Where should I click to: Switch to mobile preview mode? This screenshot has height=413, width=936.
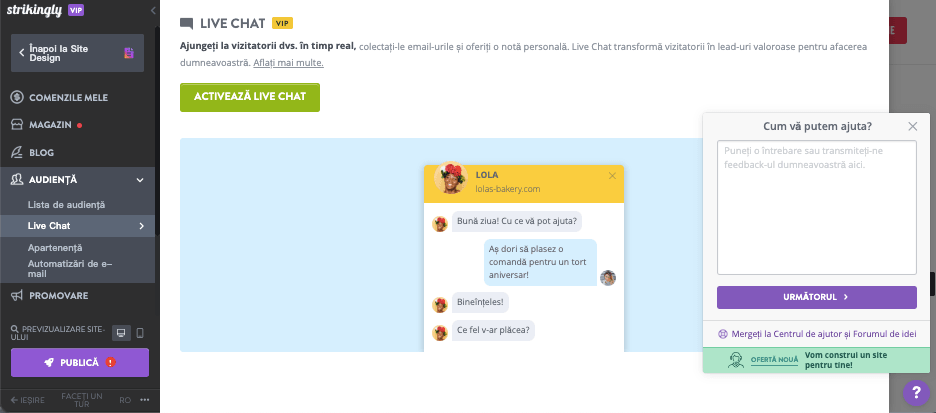pyautogui.click(x=140, y=333)
